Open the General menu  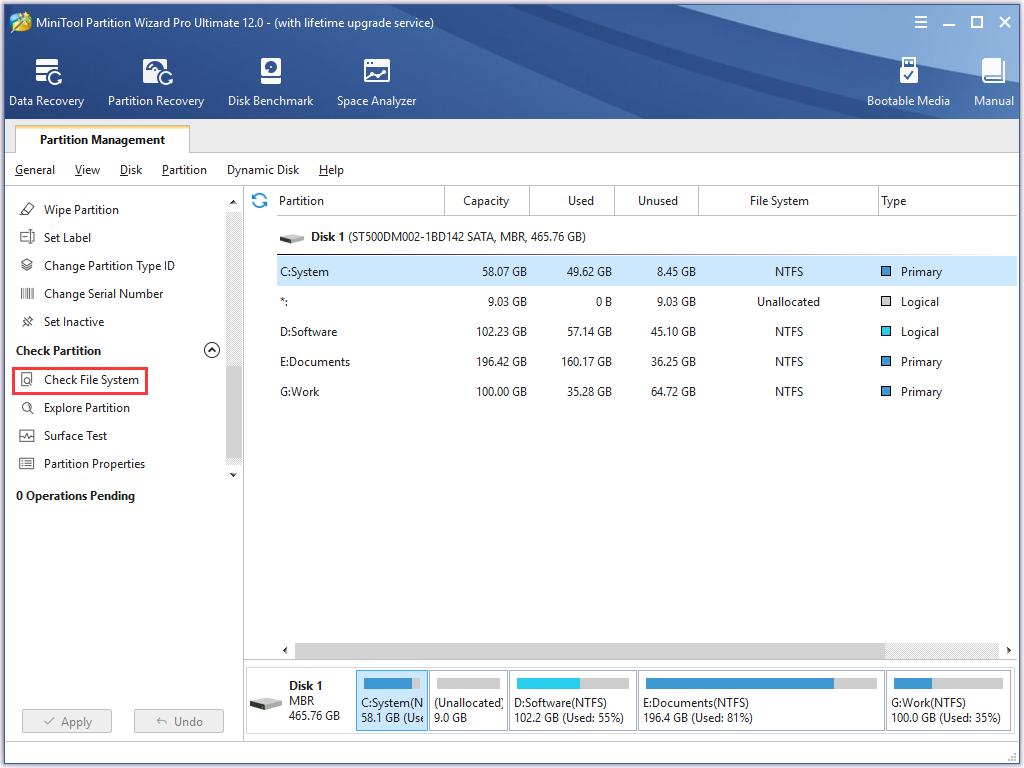point(35,170)
